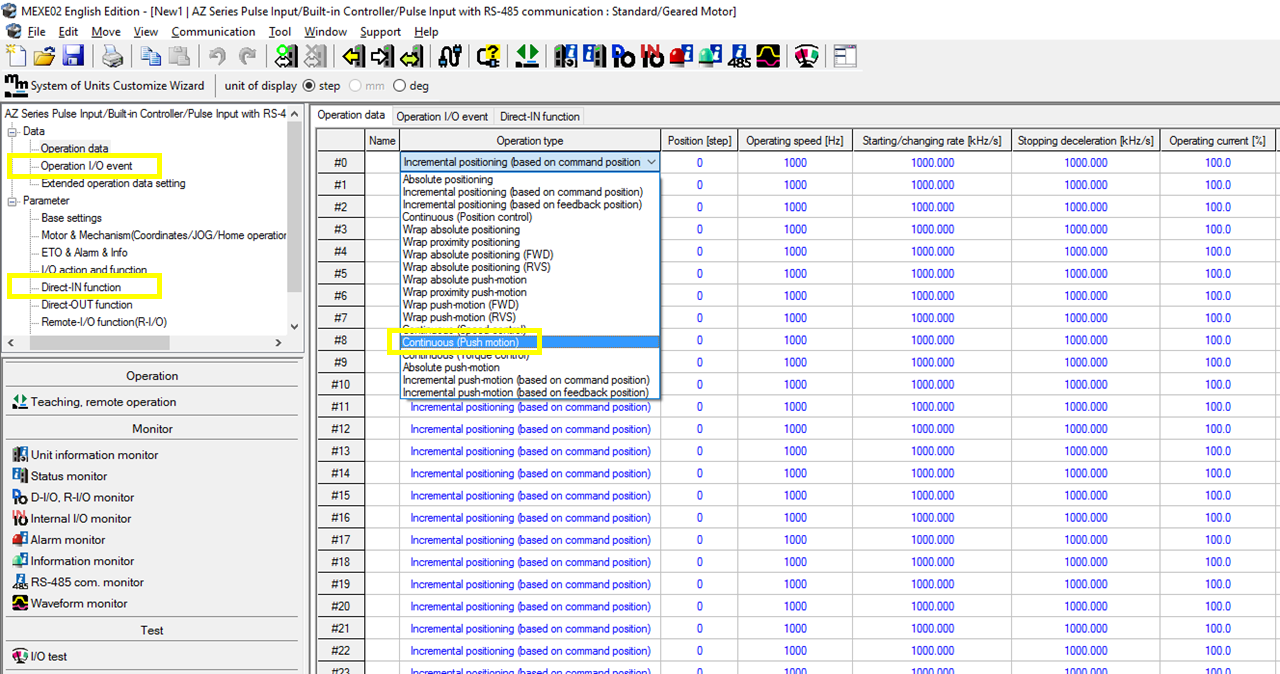The image size is (1280, 674).
Task: Open the Waveform monitor toolbar icon
Action: [x=768, y=56]
